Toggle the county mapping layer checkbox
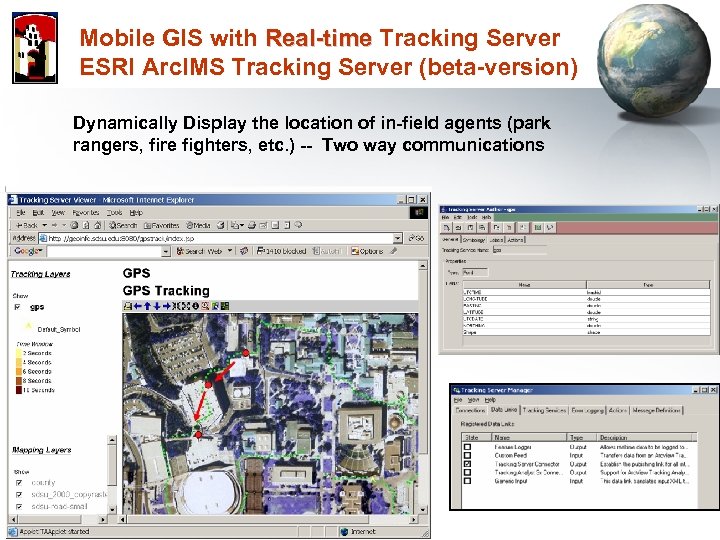The image size is (720, 540). pyautogui.click(x=19, y=483)
